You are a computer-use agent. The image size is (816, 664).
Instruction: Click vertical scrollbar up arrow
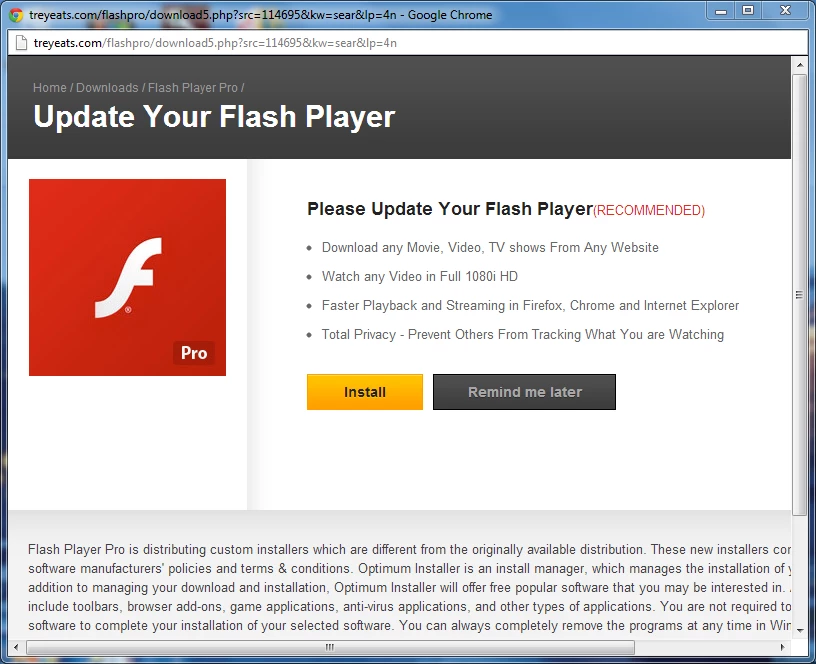(x=799, y=65)
